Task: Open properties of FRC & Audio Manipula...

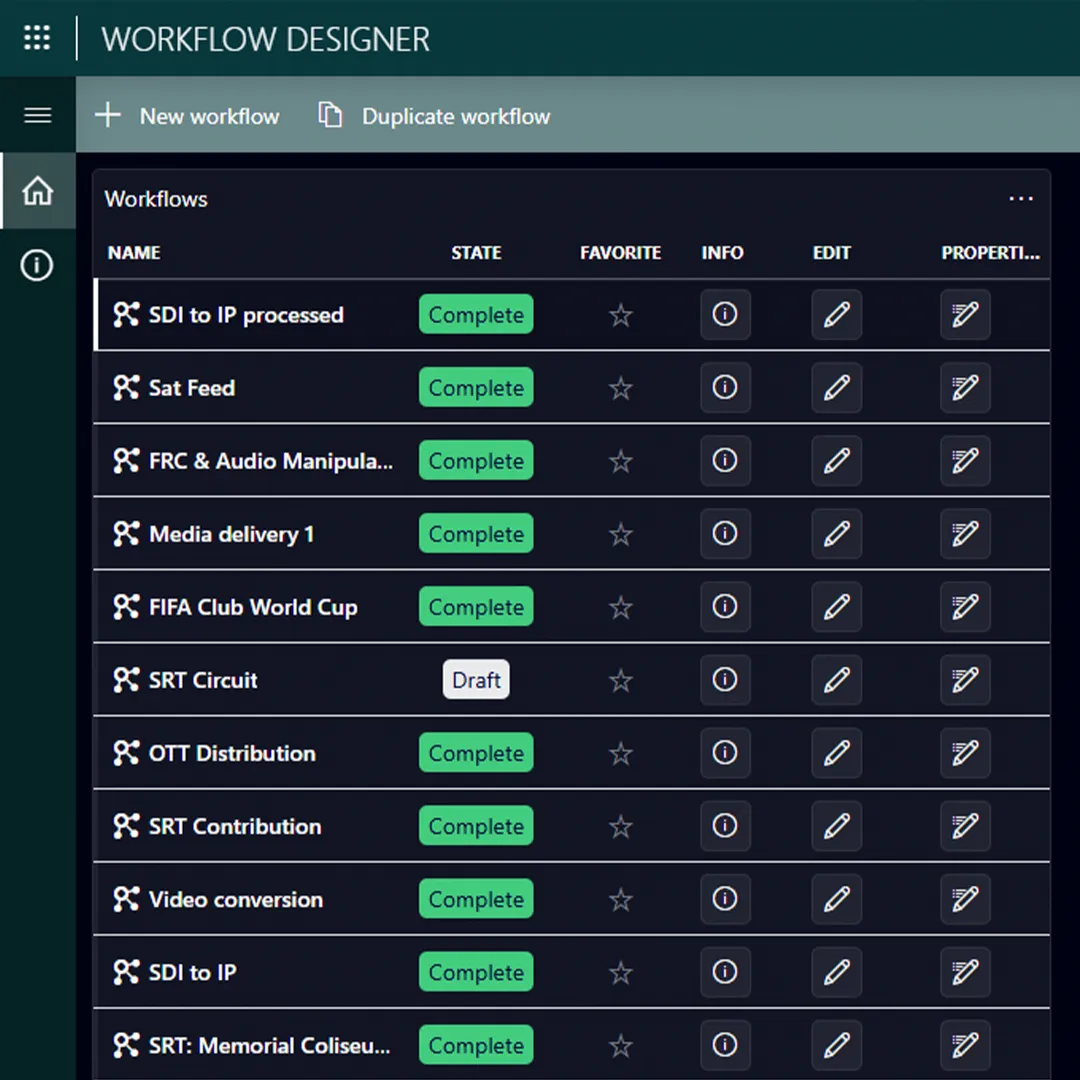Action: pos(965,460)
